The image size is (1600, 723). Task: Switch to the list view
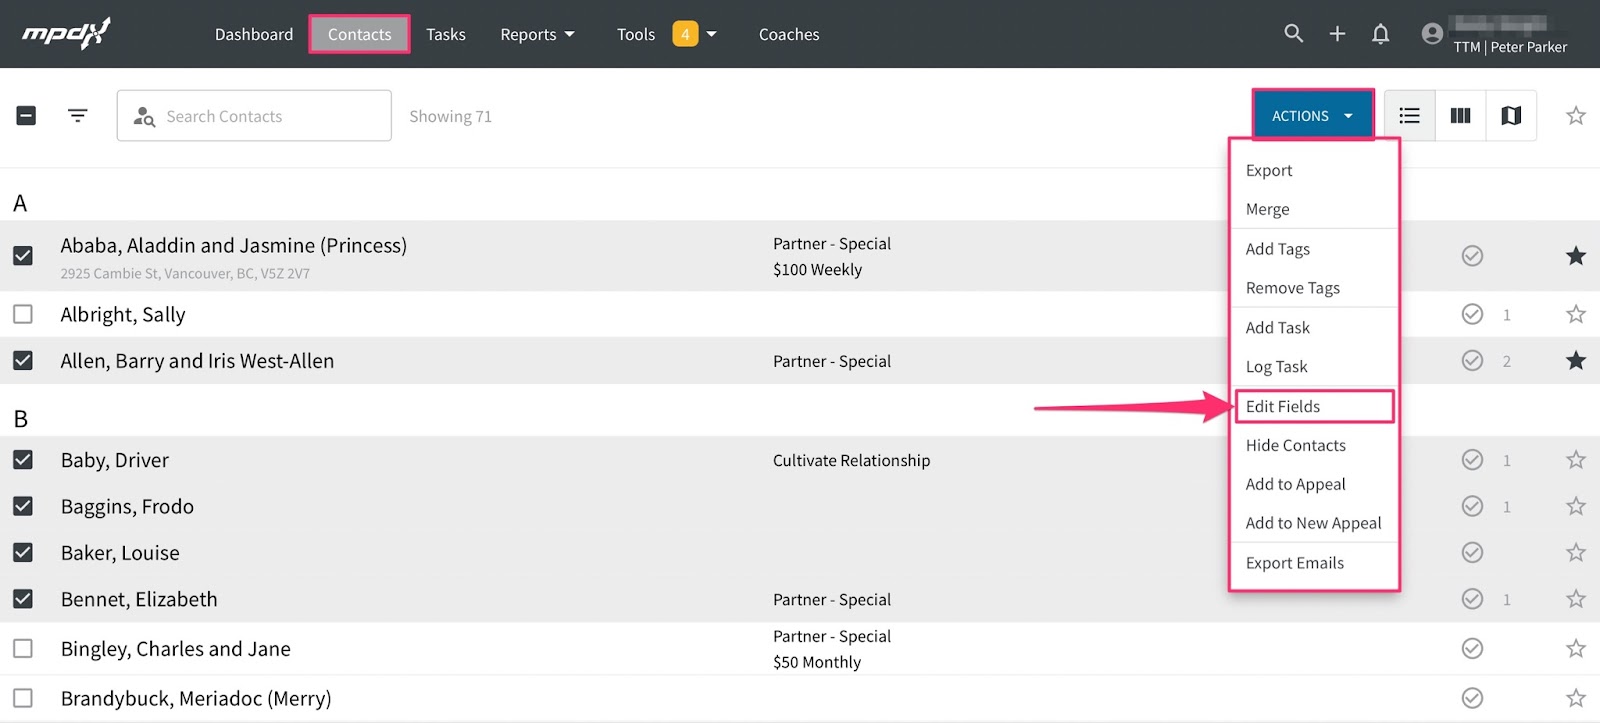tap(1409, 116)
